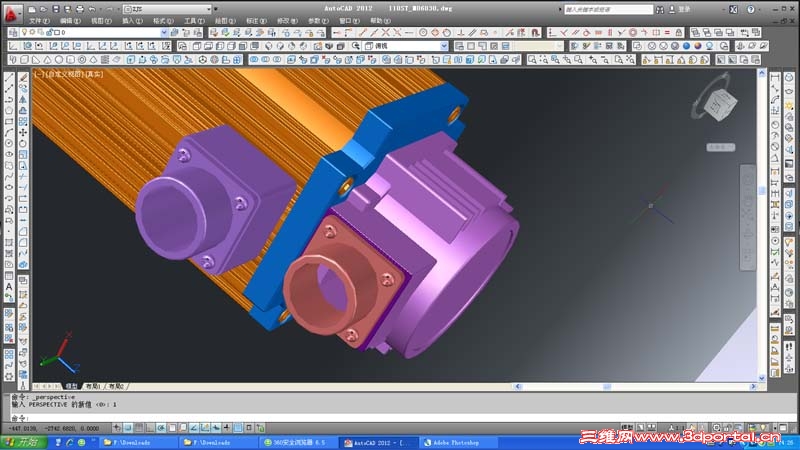
Task: Expand the arrow beside the Help icon
Action: 759,9
